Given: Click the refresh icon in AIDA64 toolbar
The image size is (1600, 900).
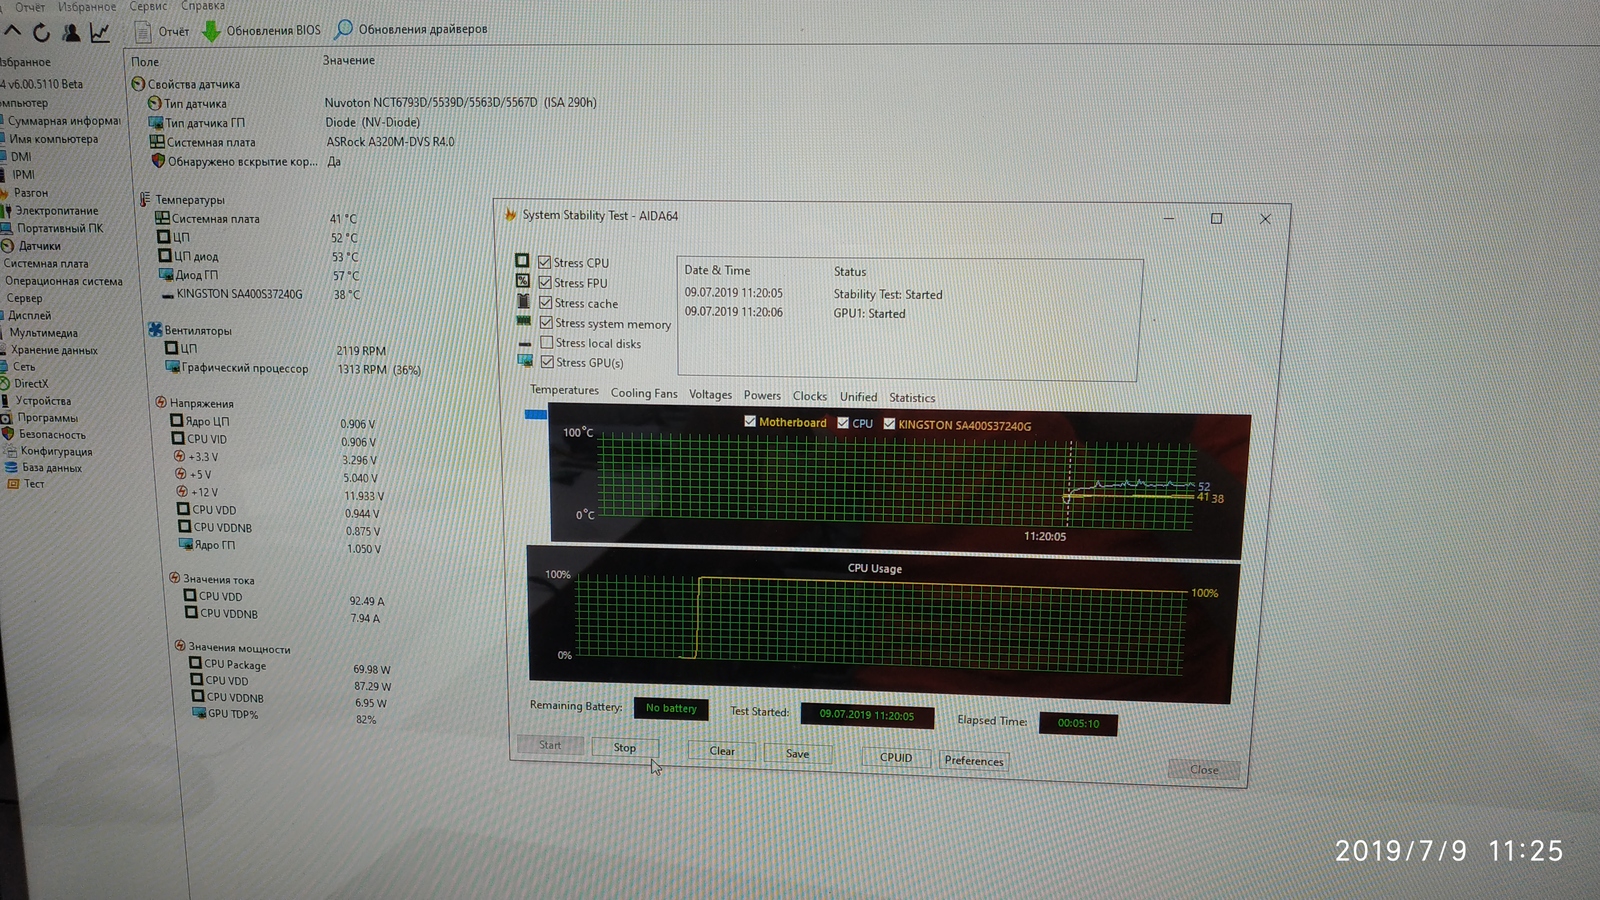Looking at the screenshot, I should (42, 33).
